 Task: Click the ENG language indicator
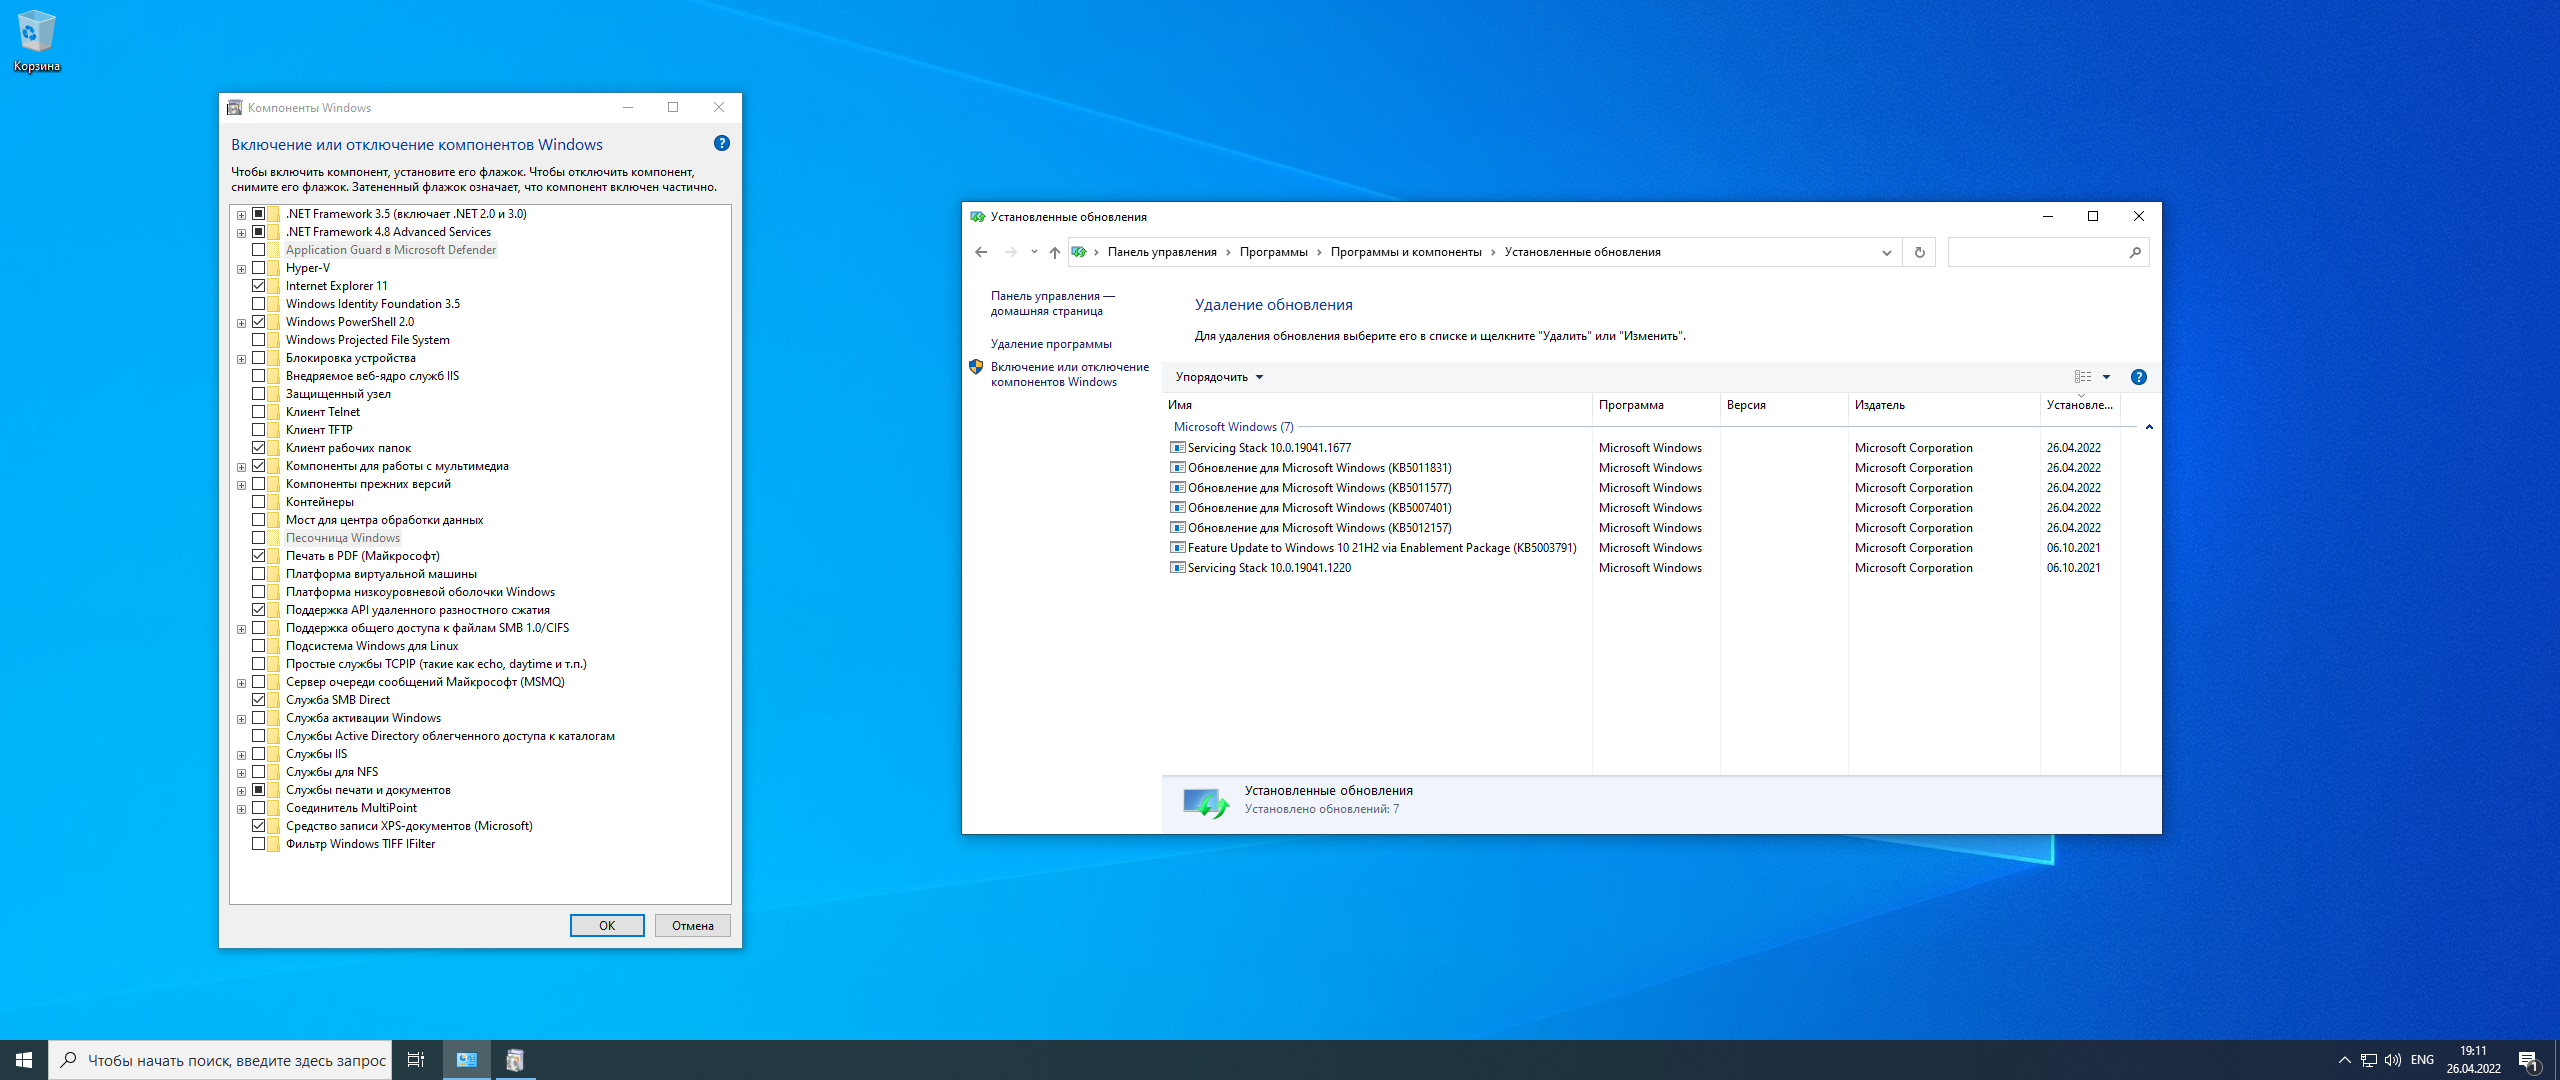(2422, 1060)
